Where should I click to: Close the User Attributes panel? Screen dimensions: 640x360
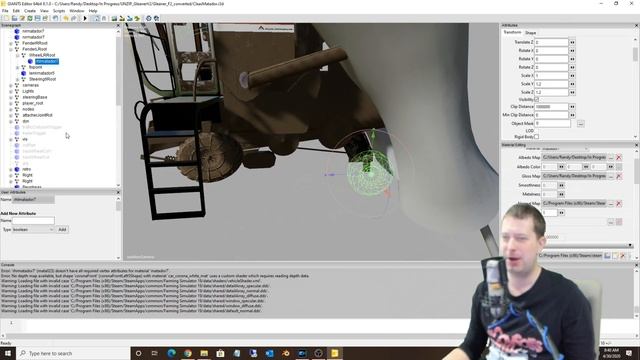pos(118,192)
